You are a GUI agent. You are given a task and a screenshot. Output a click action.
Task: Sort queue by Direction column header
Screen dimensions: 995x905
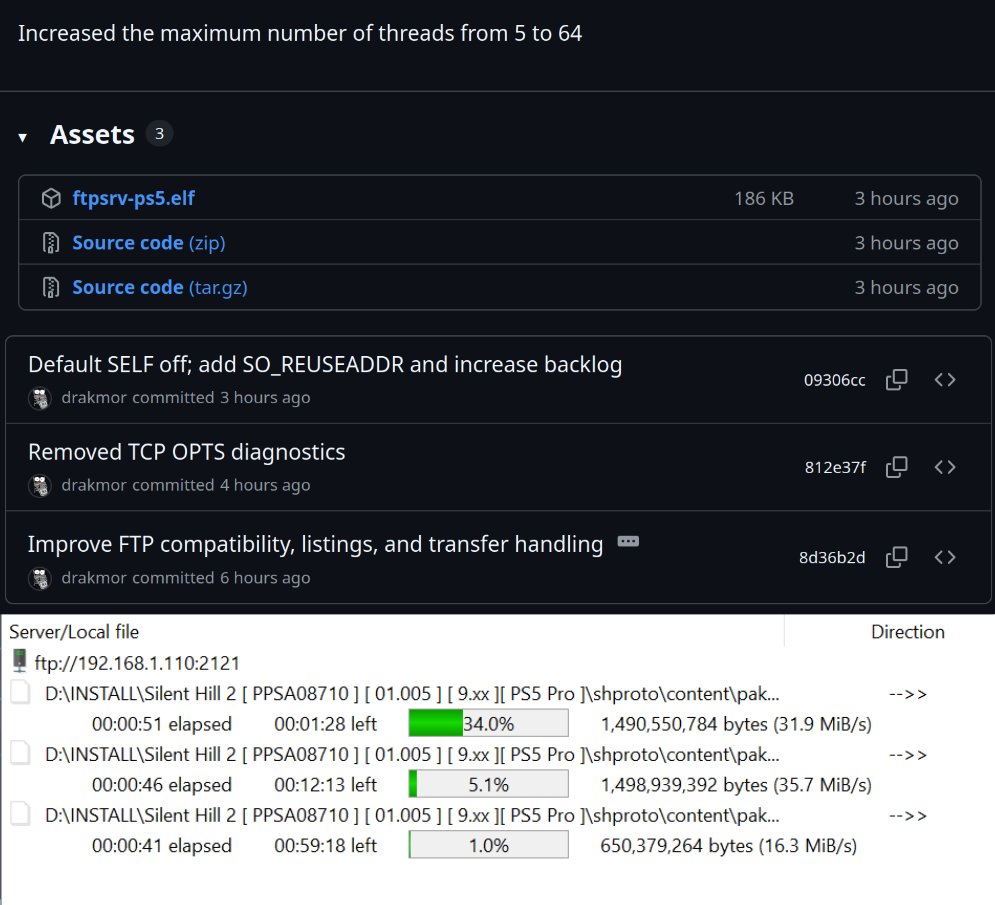pos(907,632)
